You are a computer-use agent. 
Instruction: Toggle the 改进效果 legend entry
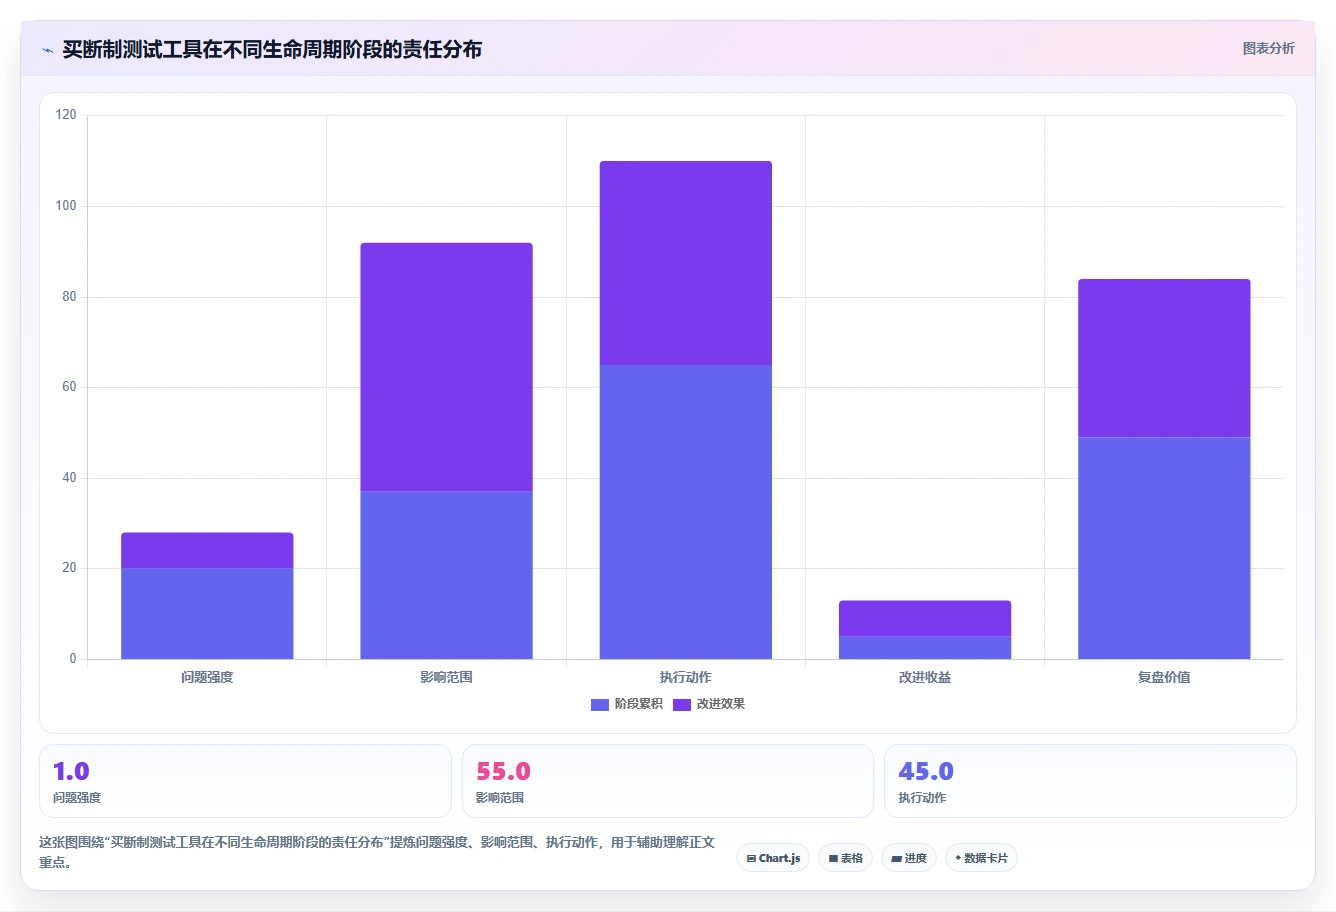(x=709, y=704)
